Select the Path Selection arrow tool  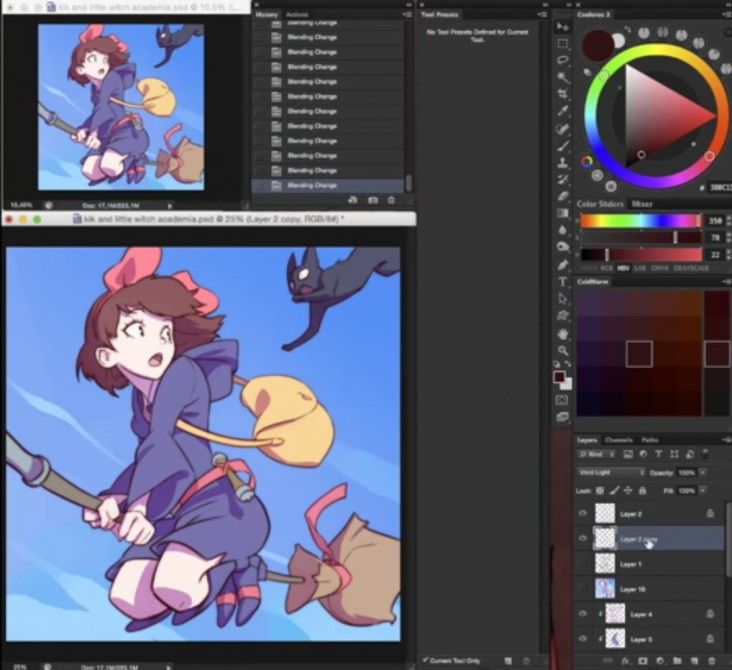(x=563, y=299)
